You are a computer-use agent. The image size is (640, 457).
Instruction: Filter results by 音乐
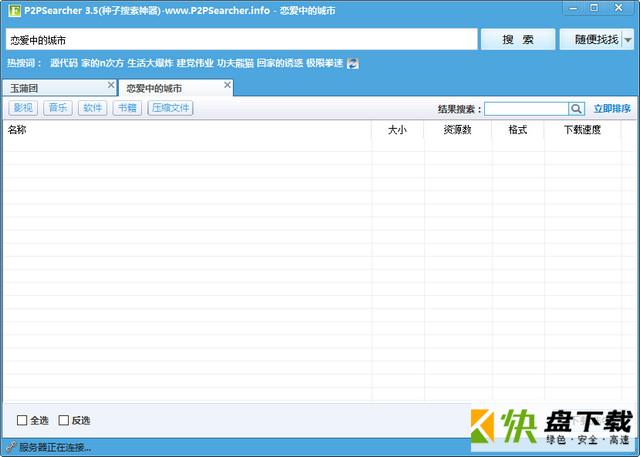pyautogui.click(x=58, y=108)
